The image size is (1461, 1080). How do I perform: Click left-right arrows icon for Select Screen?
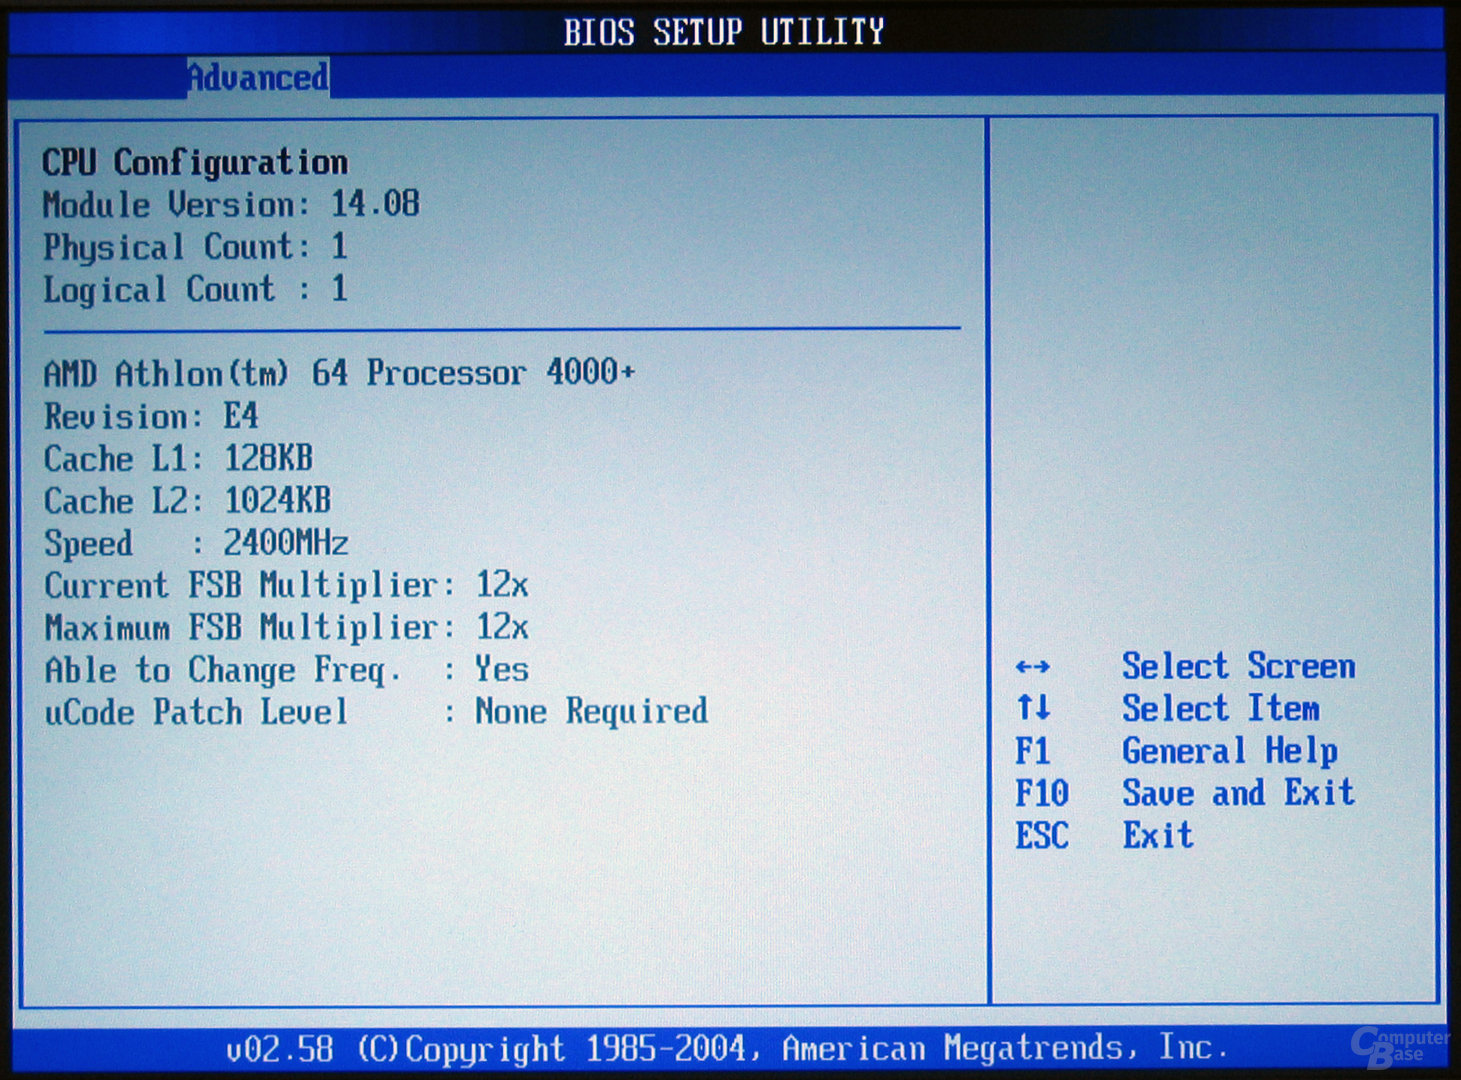pyautogui.click(x=1032, y=667)
